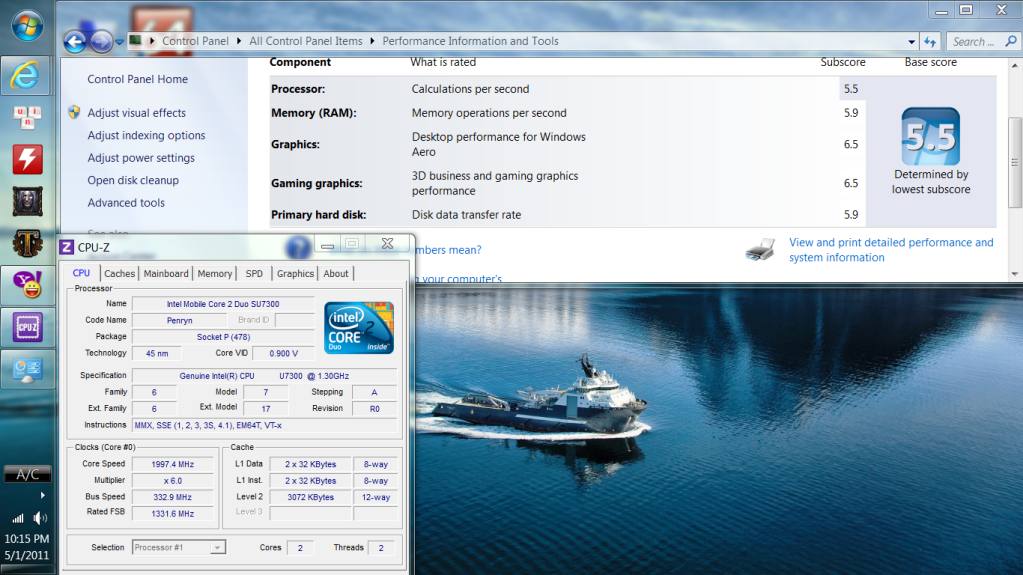1023x575 pixels.
Task: Select Control Panel taskbar icon
Action: coord(27,369)
